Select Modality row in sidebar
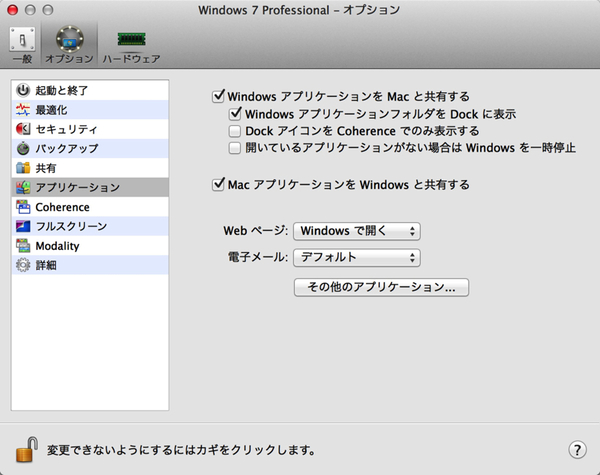Screen dimensions: 600x475 90,245
